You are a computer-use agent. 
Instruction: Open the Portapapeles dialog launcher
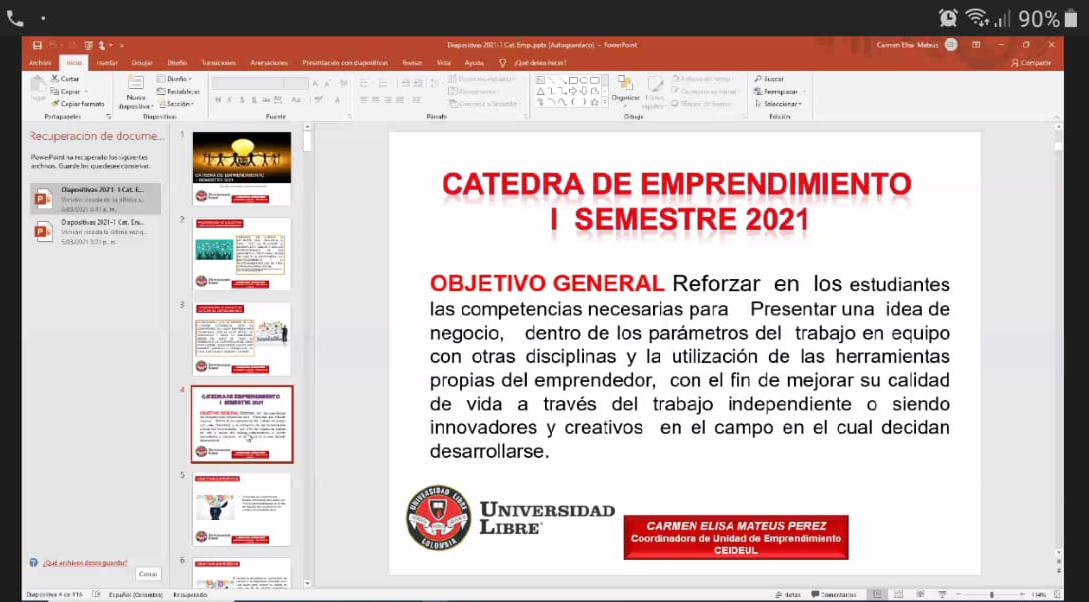click(x=108, y=117)
